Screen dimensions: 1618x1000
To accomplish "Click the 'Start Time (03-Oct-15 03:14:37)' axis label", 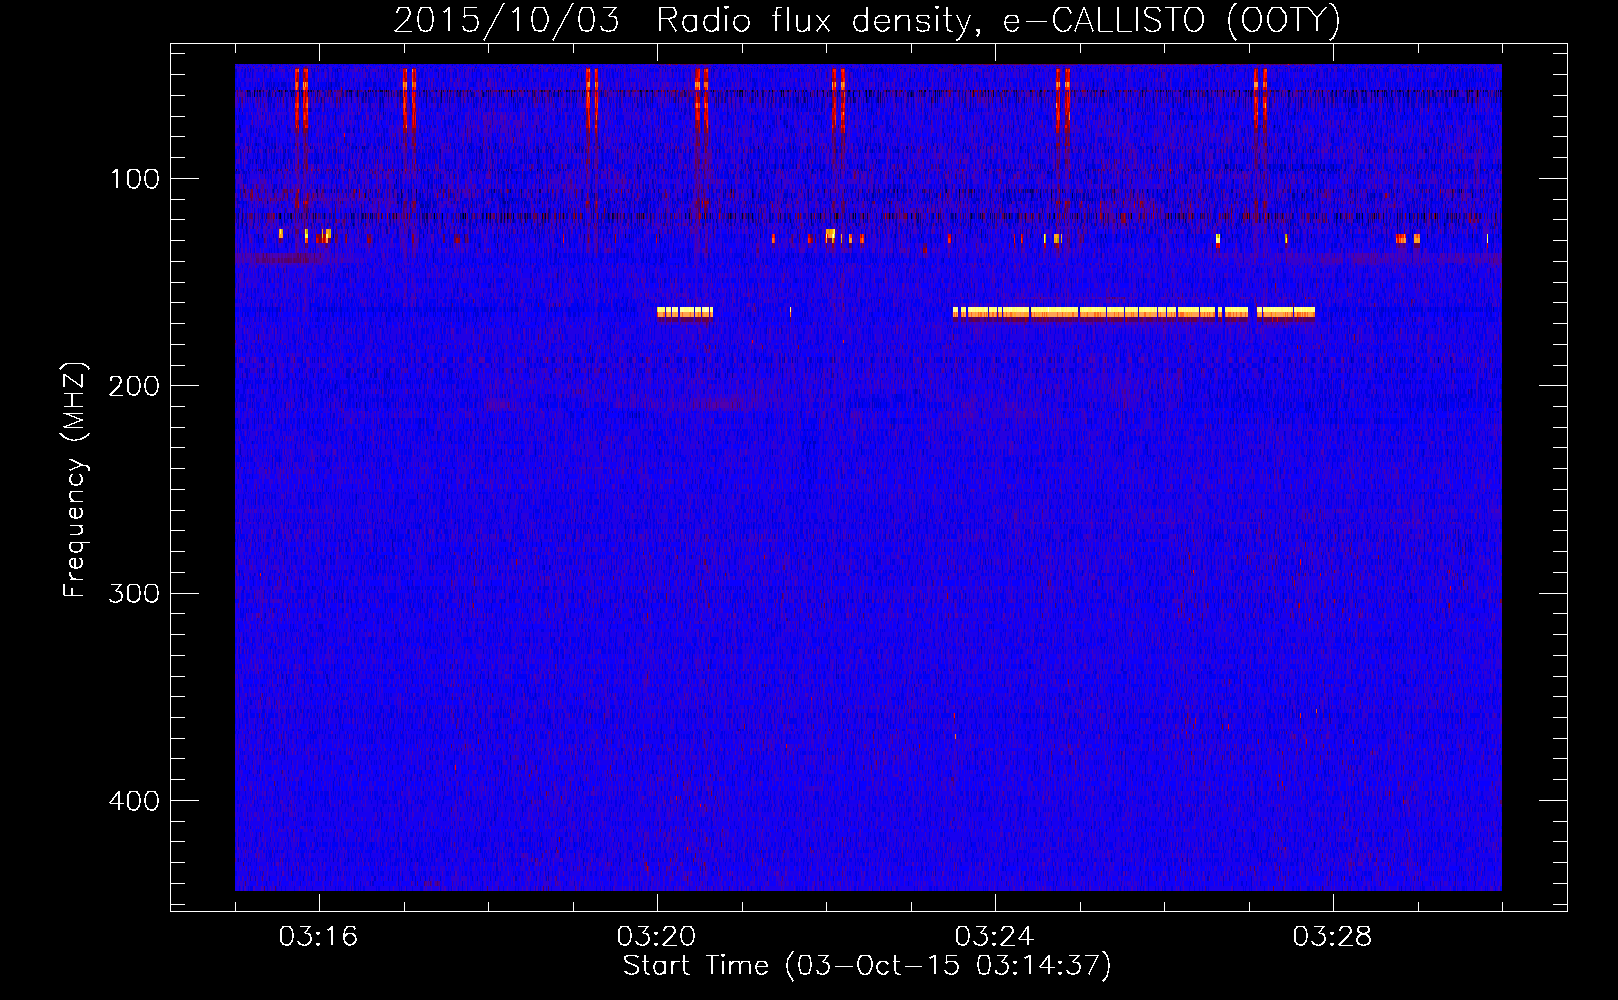I will point(867,966).
